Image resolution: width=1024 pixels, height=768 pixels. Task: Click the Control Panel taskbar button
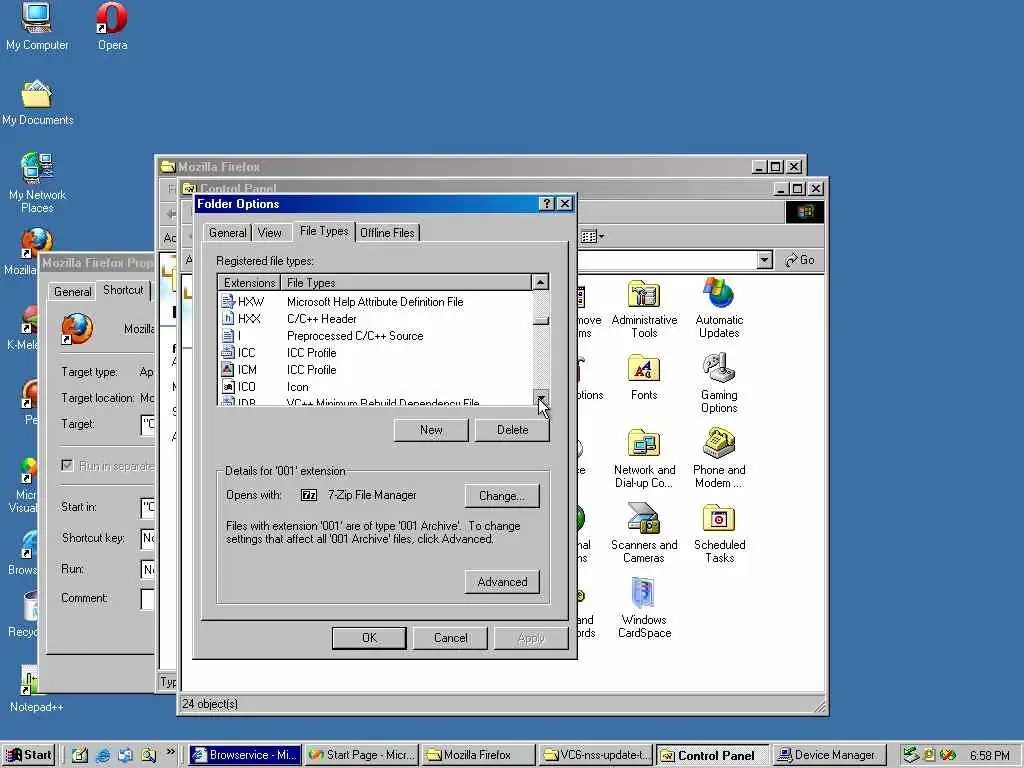[x=712, y=755]
